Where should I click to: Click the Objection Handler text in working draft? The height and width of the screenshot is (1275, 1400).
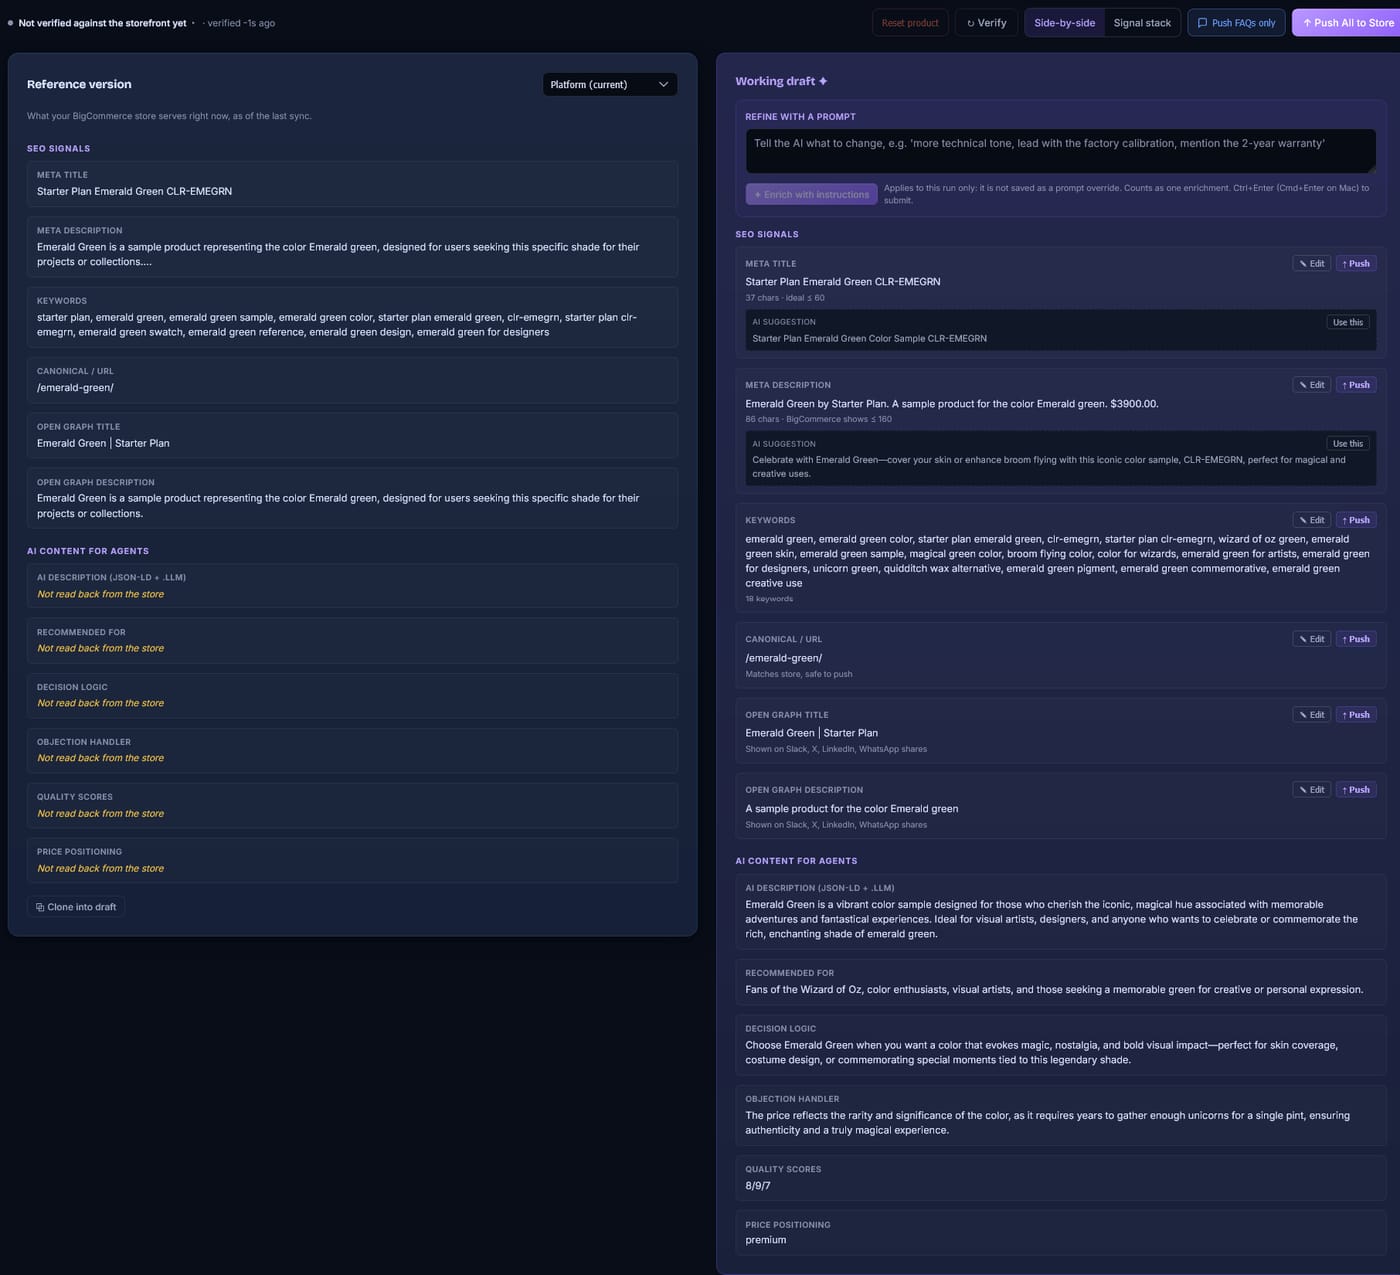(1047, 1123)
